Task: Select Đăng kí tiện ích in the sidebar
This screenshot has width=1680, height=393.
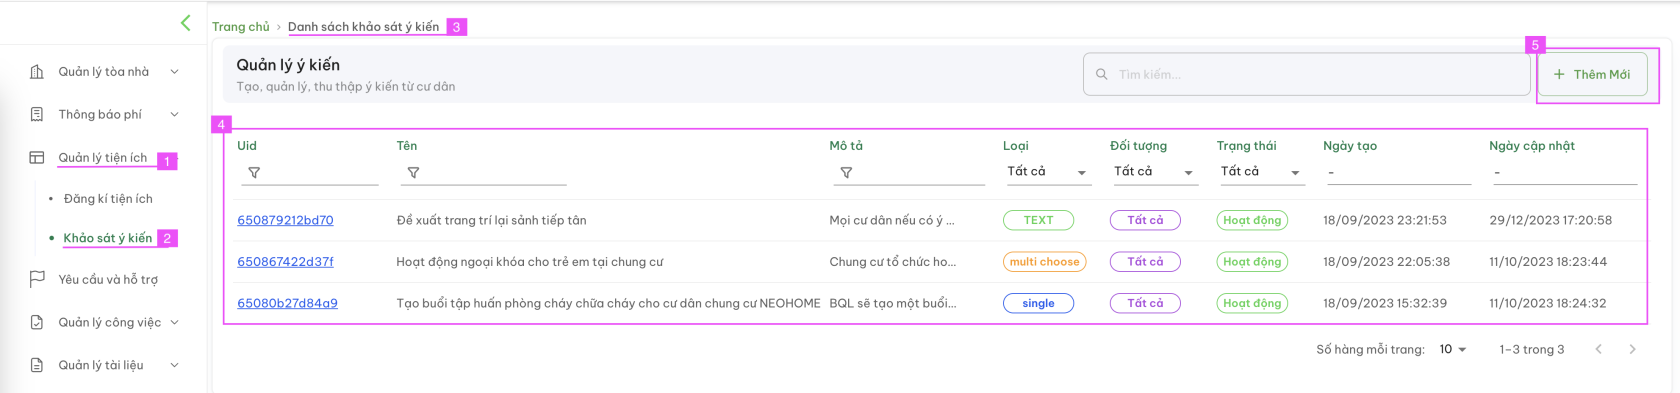Action: pos(108,199)
